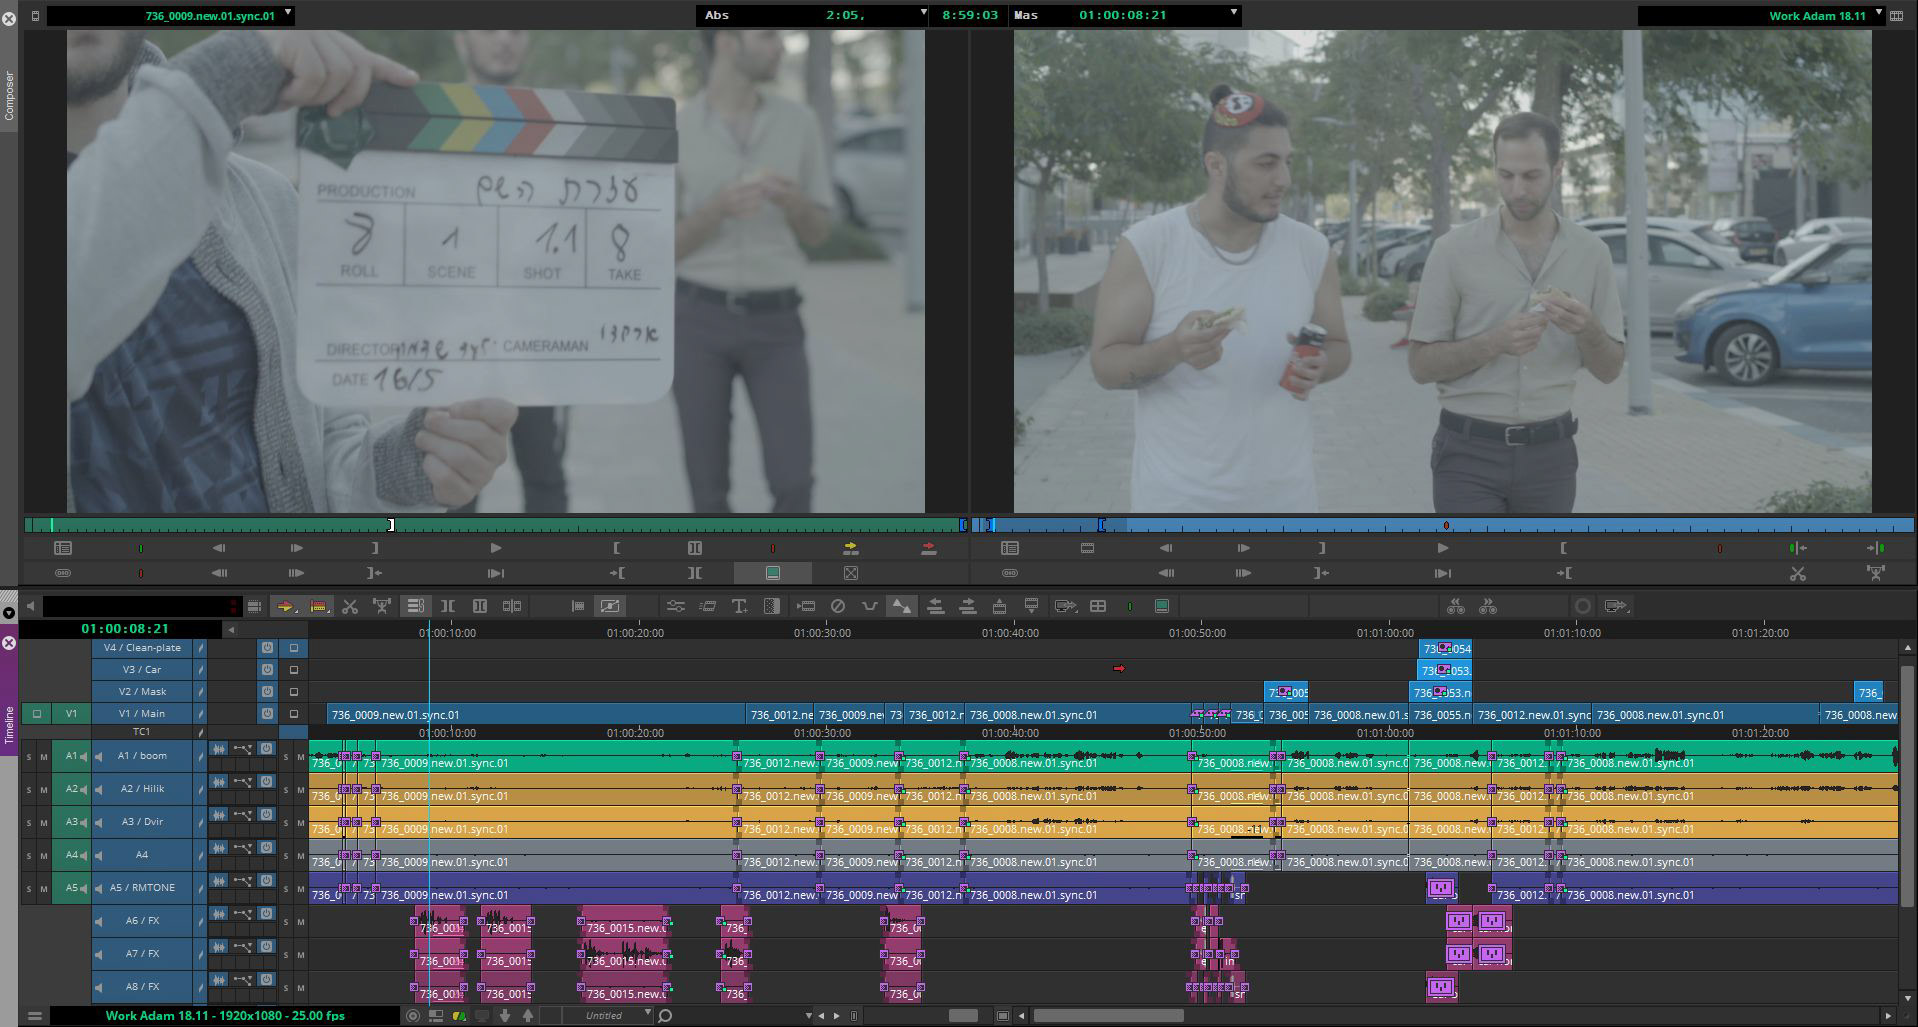Toggle power button on A5 / RMTONE track
Screen dimensions: 1918x1027
tap(267, 881)
